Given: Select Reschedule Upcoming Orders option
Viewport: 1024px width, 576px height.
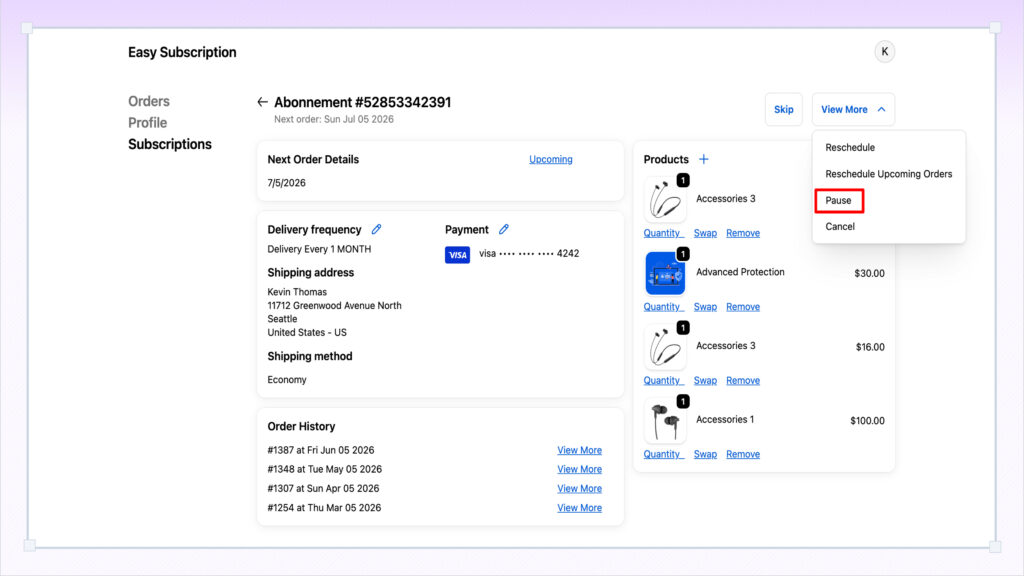Looking at the screenshot, I should coord(888,174).
